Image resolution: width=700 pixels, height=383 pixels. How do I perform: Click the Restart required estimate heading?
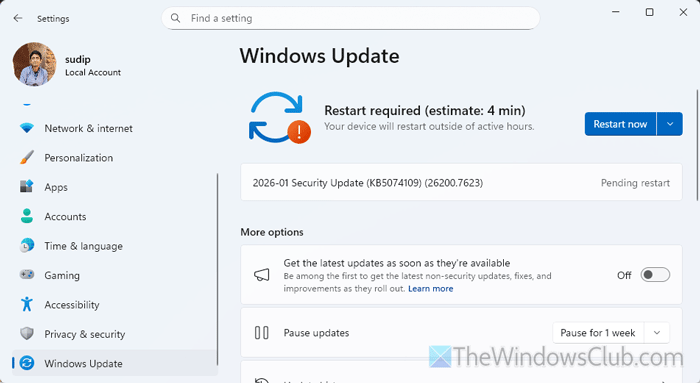[x=425, y=110]
